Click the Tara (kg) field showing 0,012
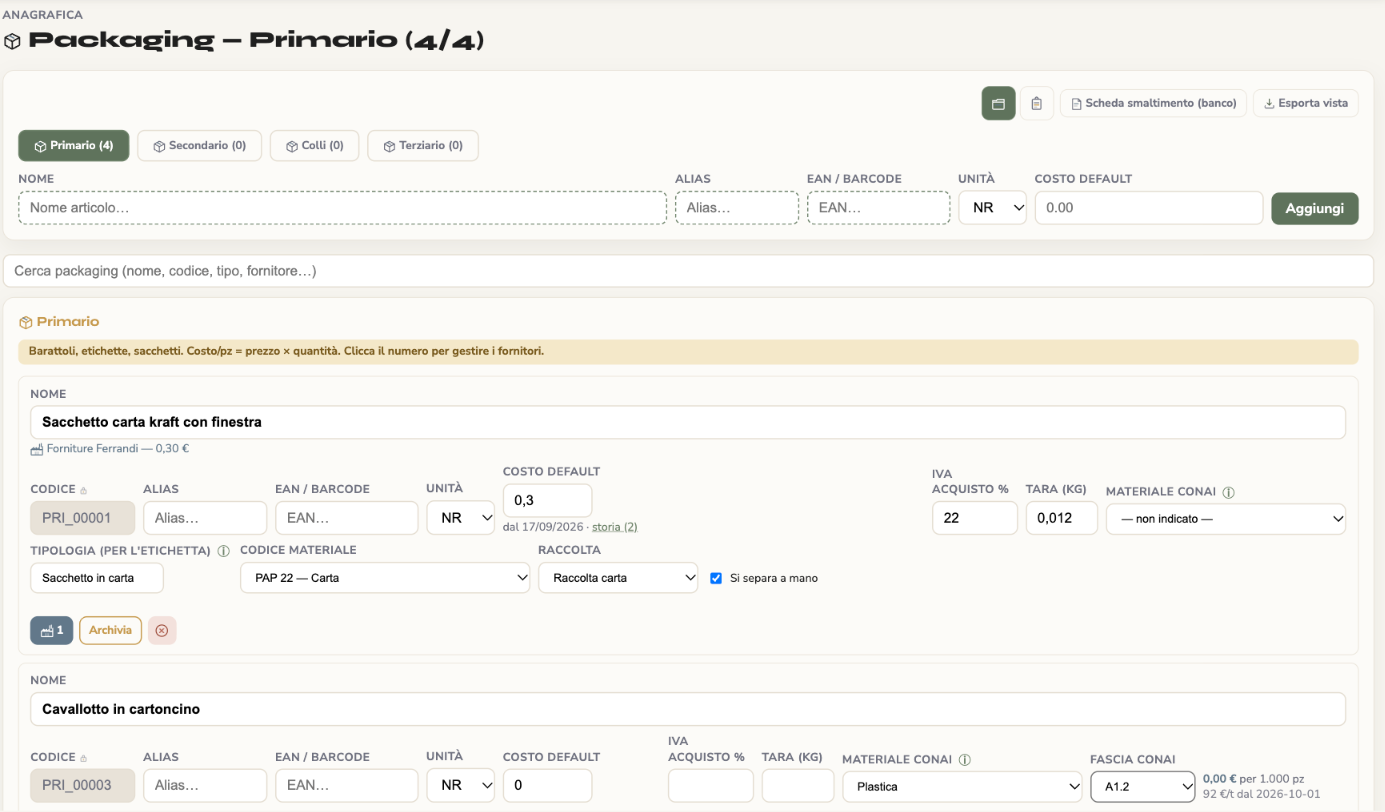This screenshot has width=1385, height=812. coord(1062,518)
